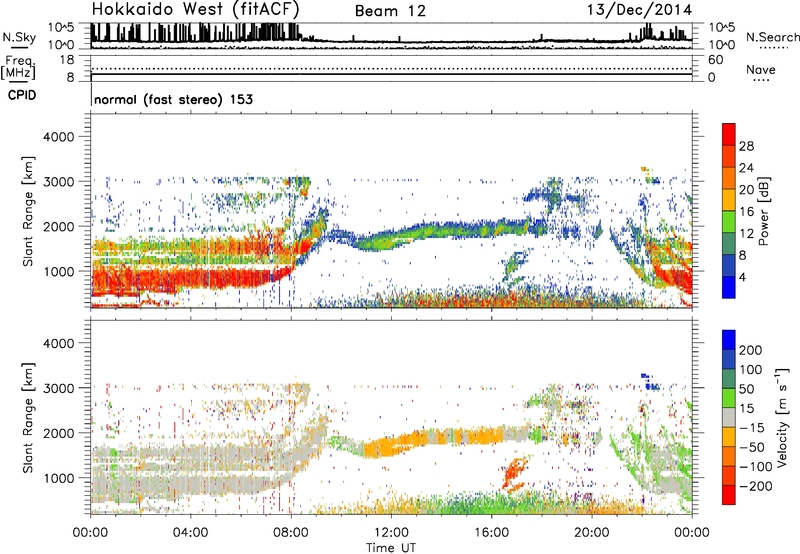Click the Hokkaido West (fitACF) title
This screenshot has width=800, height=554.
[x=195, y=9]
